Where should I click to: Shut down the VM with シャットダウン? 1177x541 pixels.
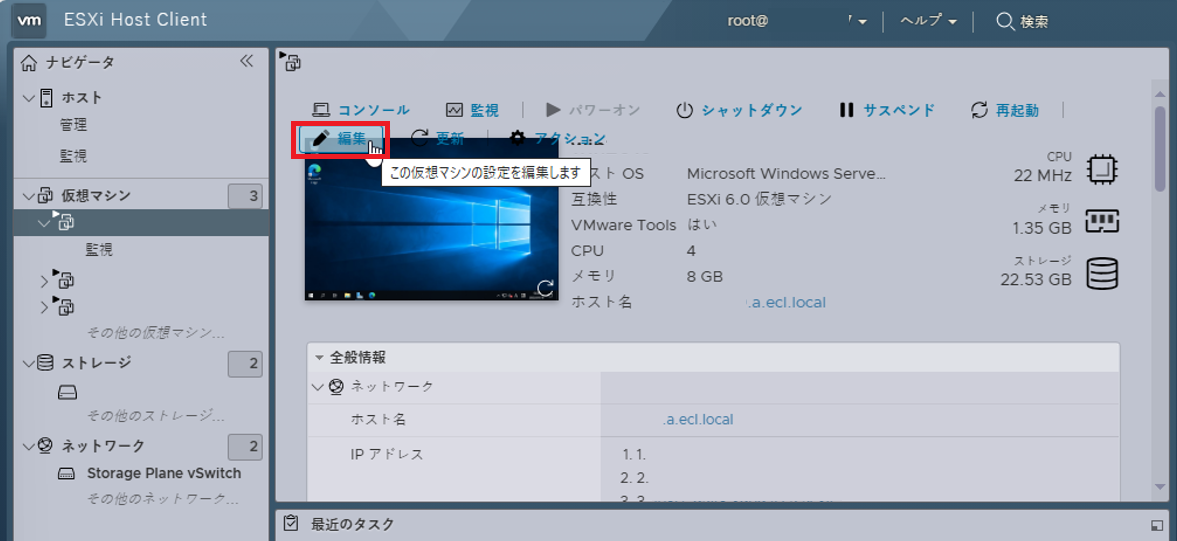739,110
